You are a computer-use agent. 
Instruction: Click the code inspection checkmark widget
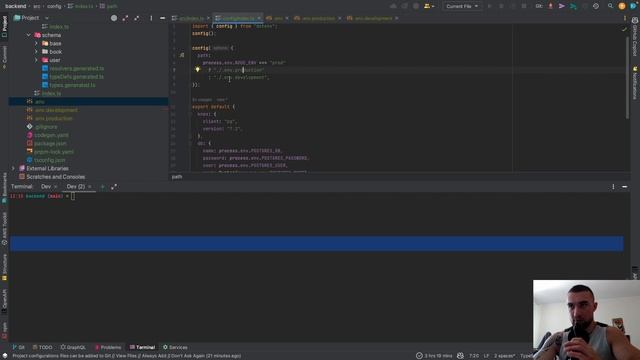pos(624,29)
